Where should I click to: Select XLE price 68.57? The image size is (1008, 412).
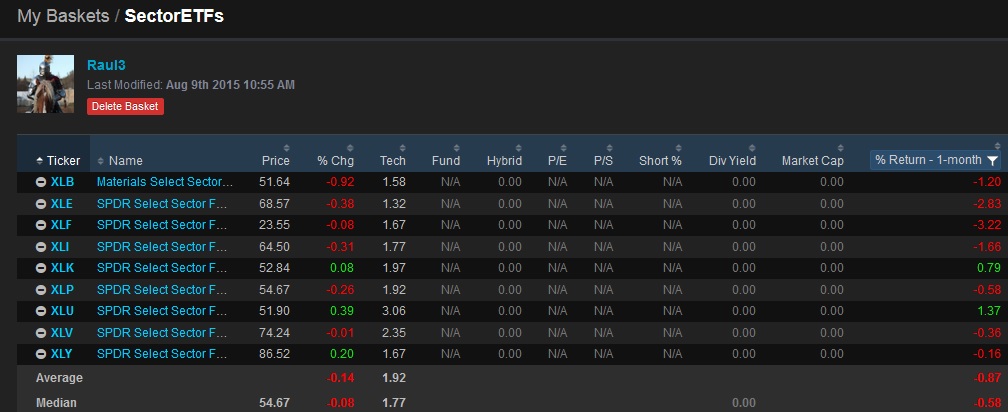tap(274, 204)
